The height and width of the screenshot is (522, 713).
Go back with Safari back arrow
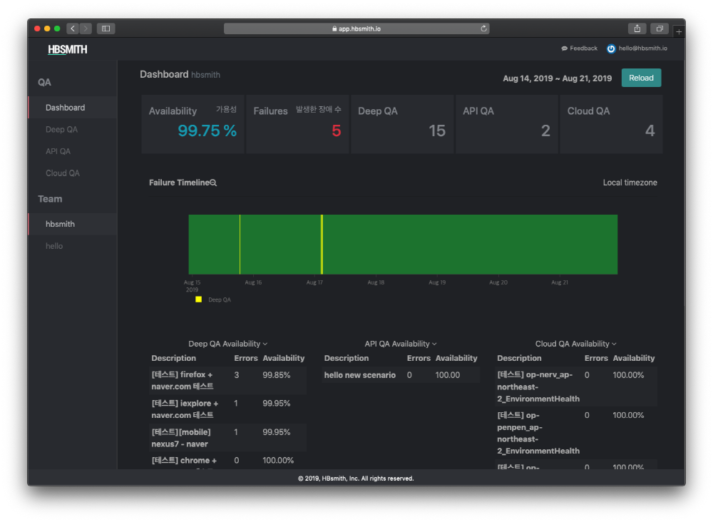(72, 28)
